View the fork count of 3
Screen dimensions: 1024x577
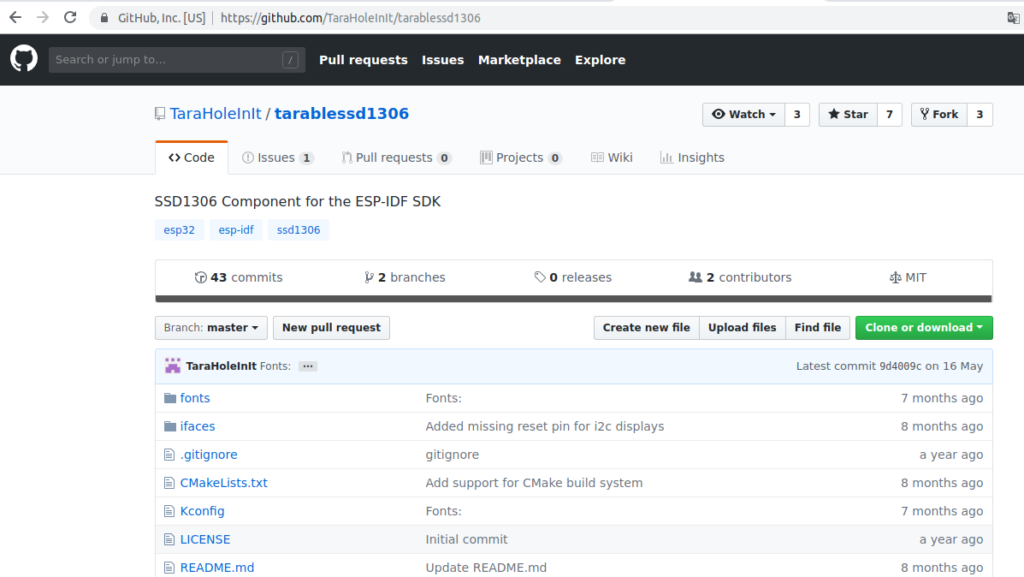point(980,114)
